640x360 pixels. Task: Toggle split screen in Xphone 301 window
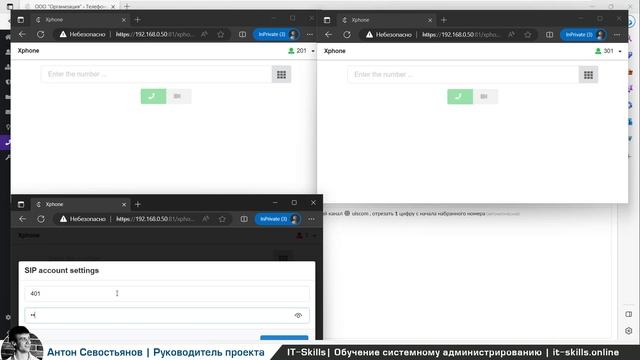point(549,35)
